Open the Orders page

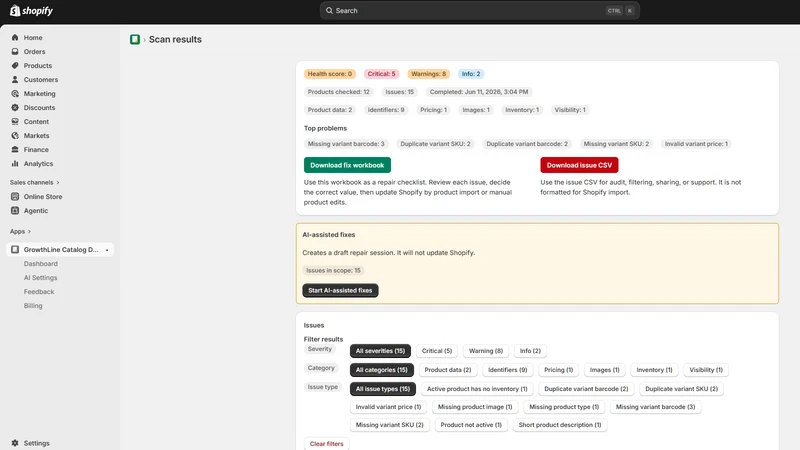34,52
